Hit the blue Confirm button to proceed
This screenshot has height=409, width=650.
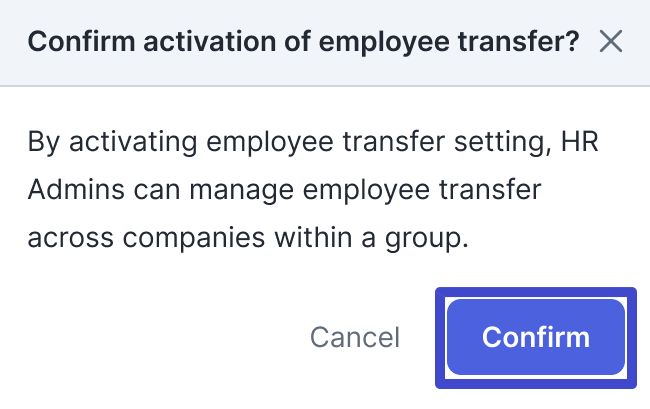[536, 337]
